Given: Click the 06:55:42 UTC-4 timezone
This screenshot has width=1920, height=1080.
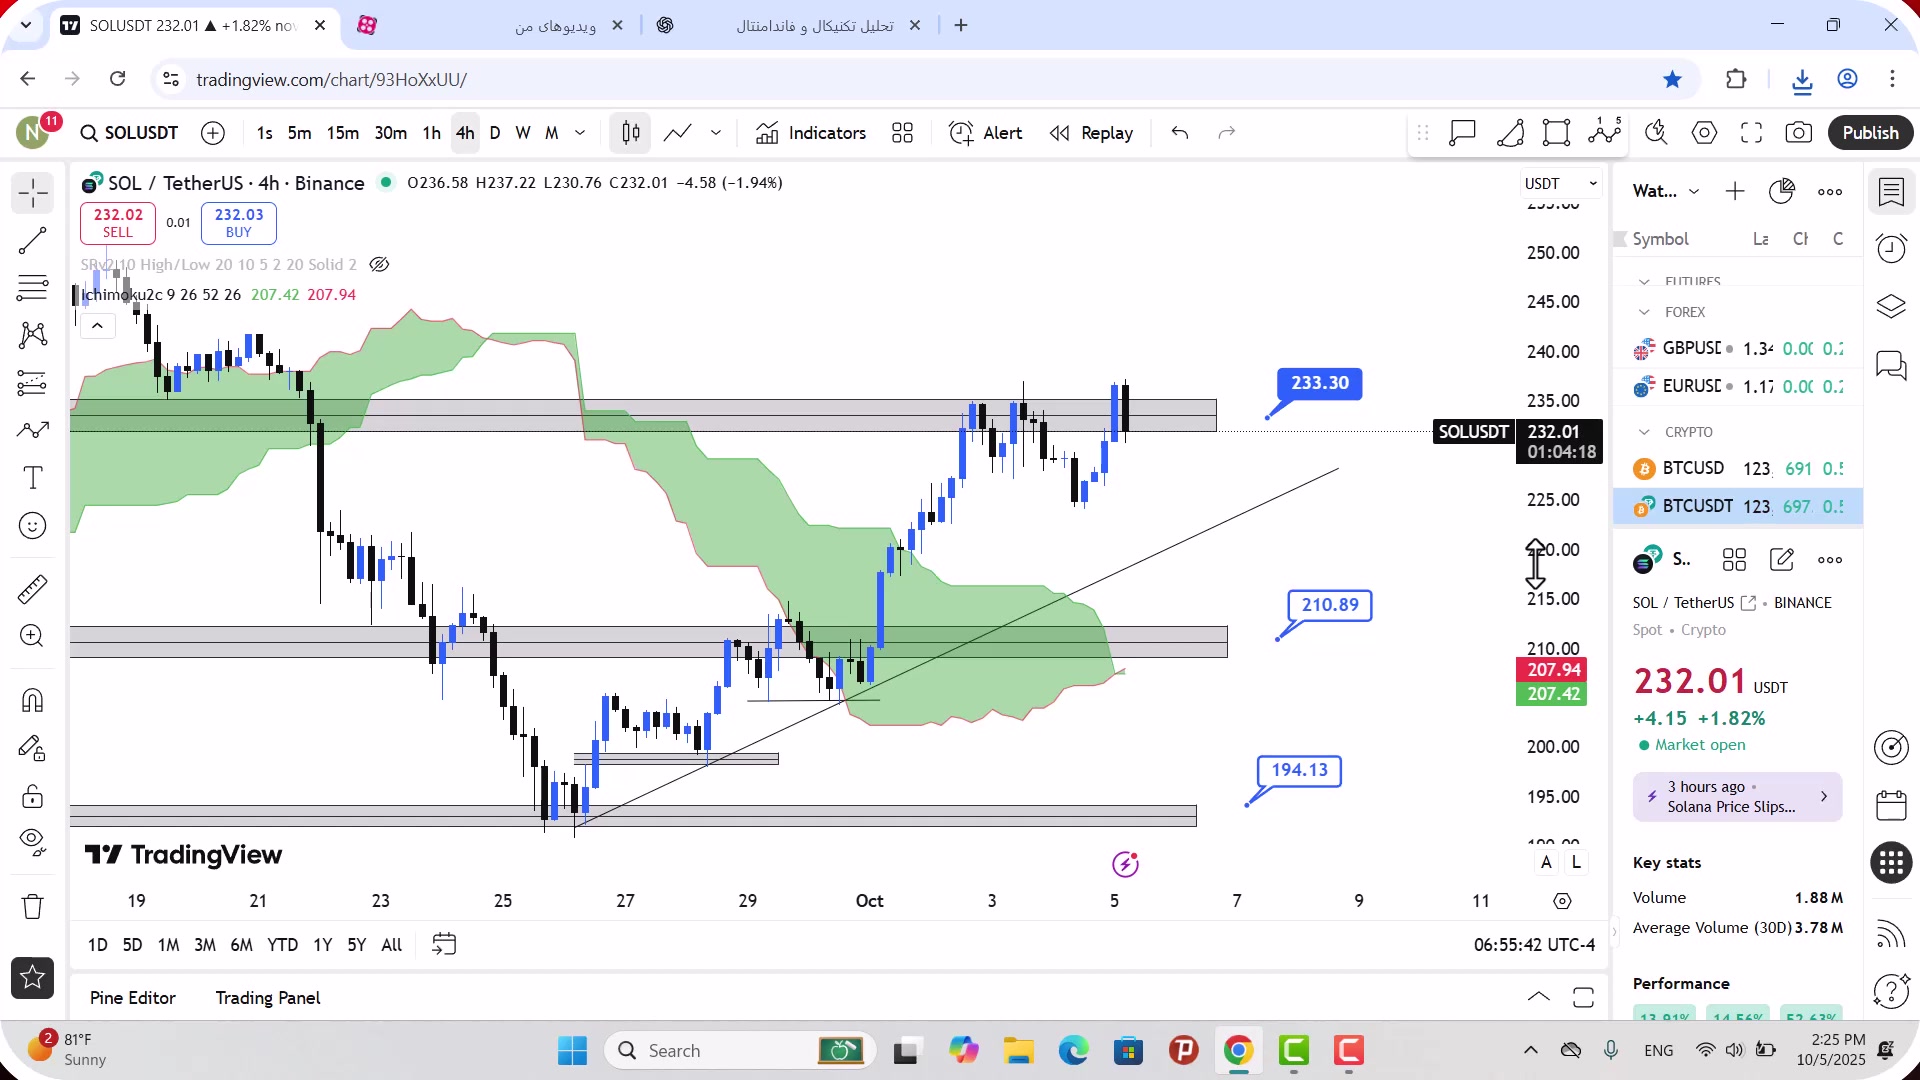Looking at the screenshot, I should click(x=1534, y=945).
